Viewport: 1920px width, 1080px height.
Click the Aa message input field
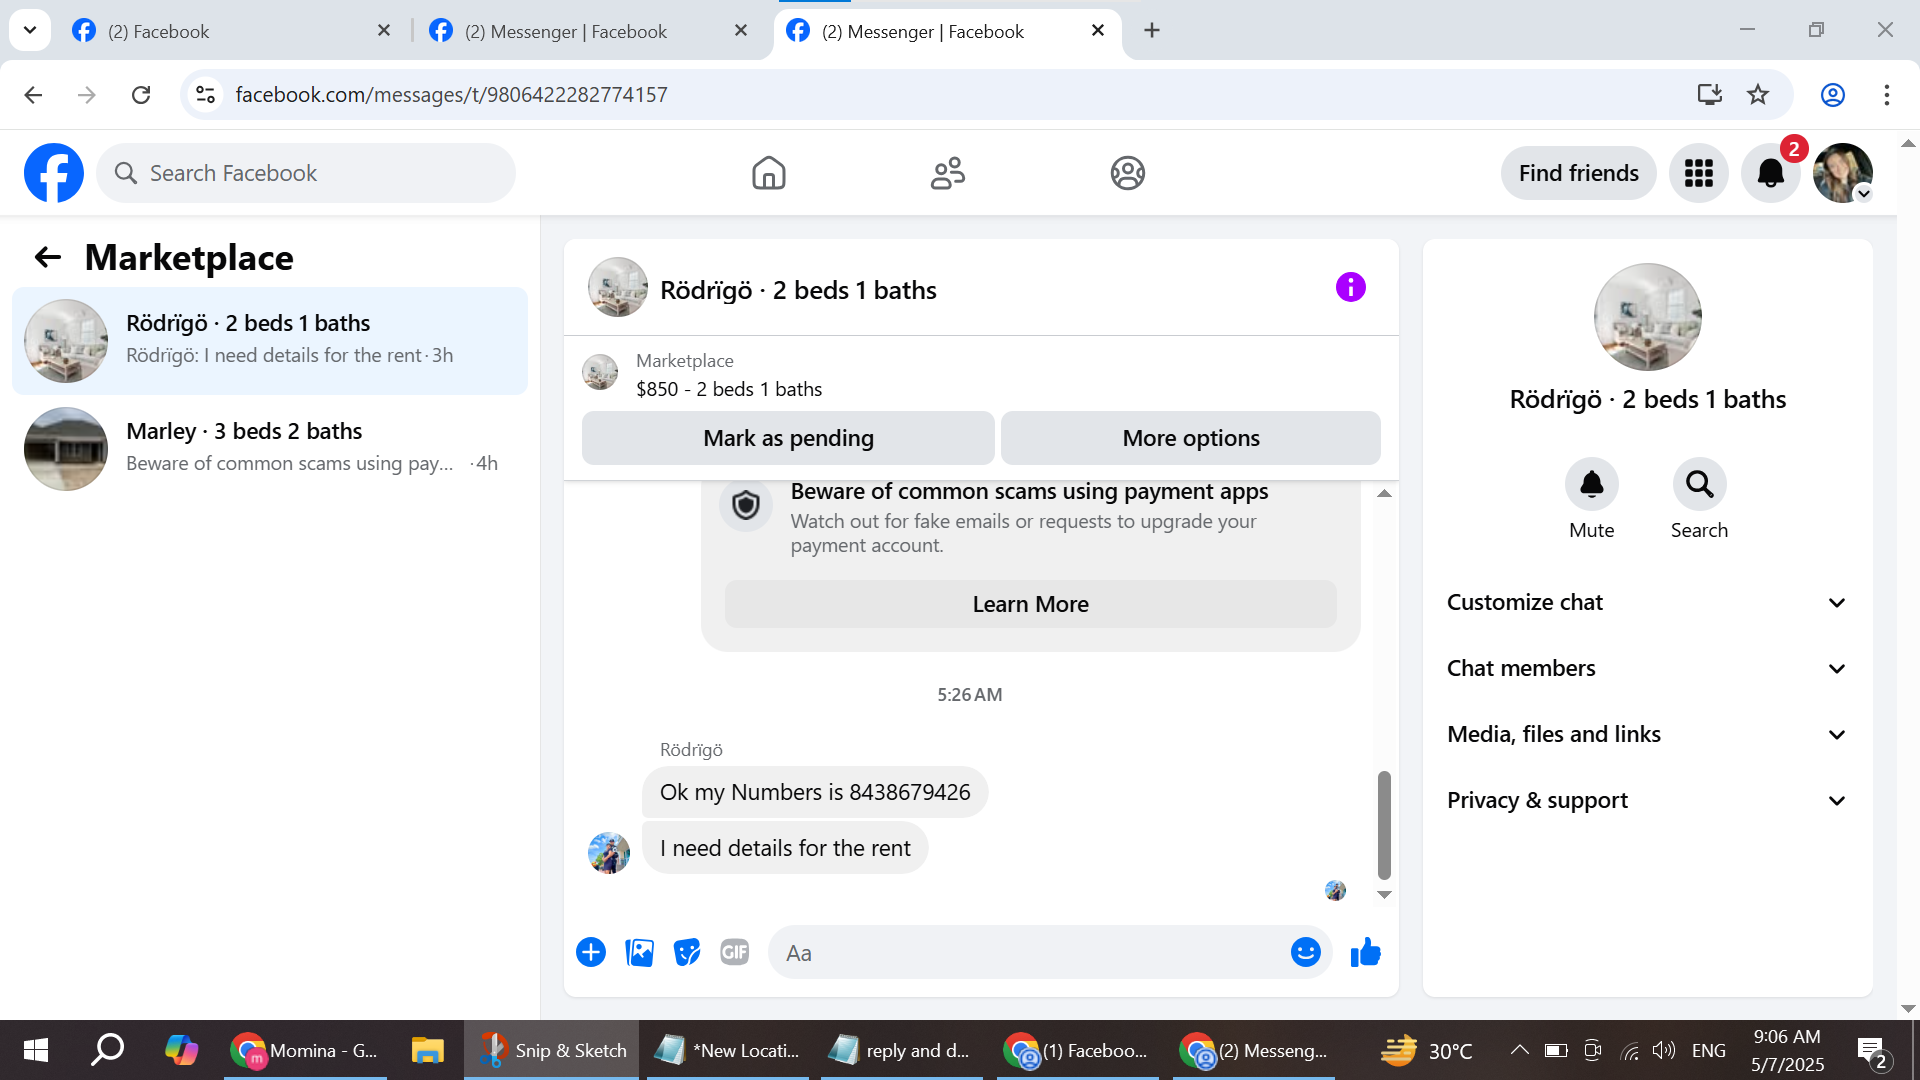click(x=1030, y=953)
